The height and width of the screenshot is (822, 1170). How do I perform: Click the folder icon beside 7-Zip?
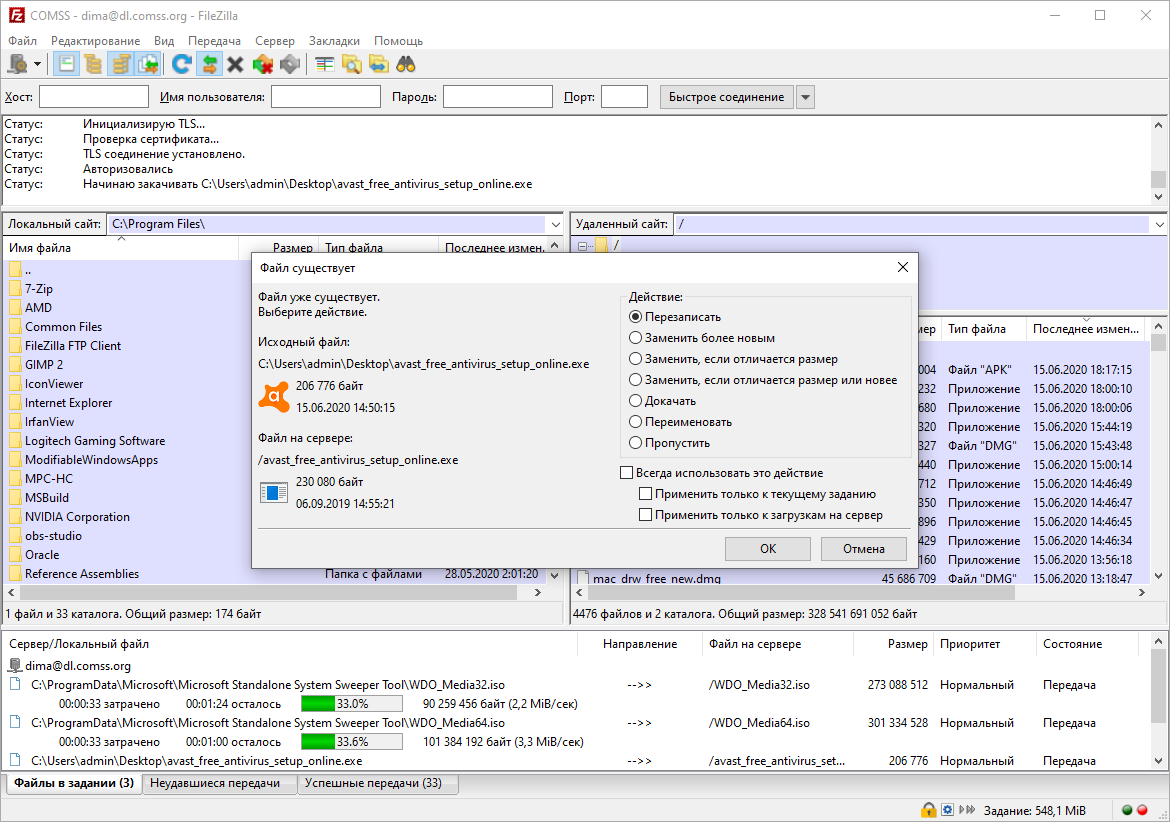(x=15, y=289)
